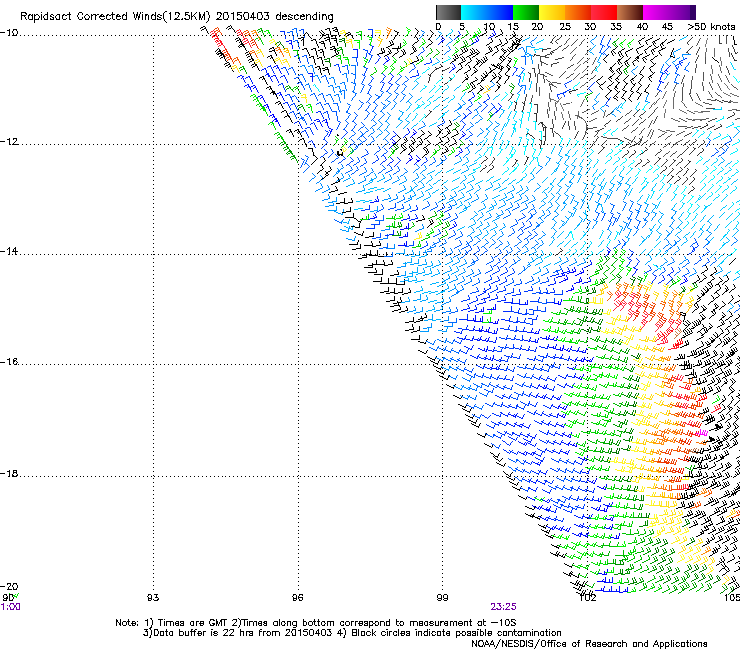
Task: Click the -16 latitude axis label
Action: [9, 362]
